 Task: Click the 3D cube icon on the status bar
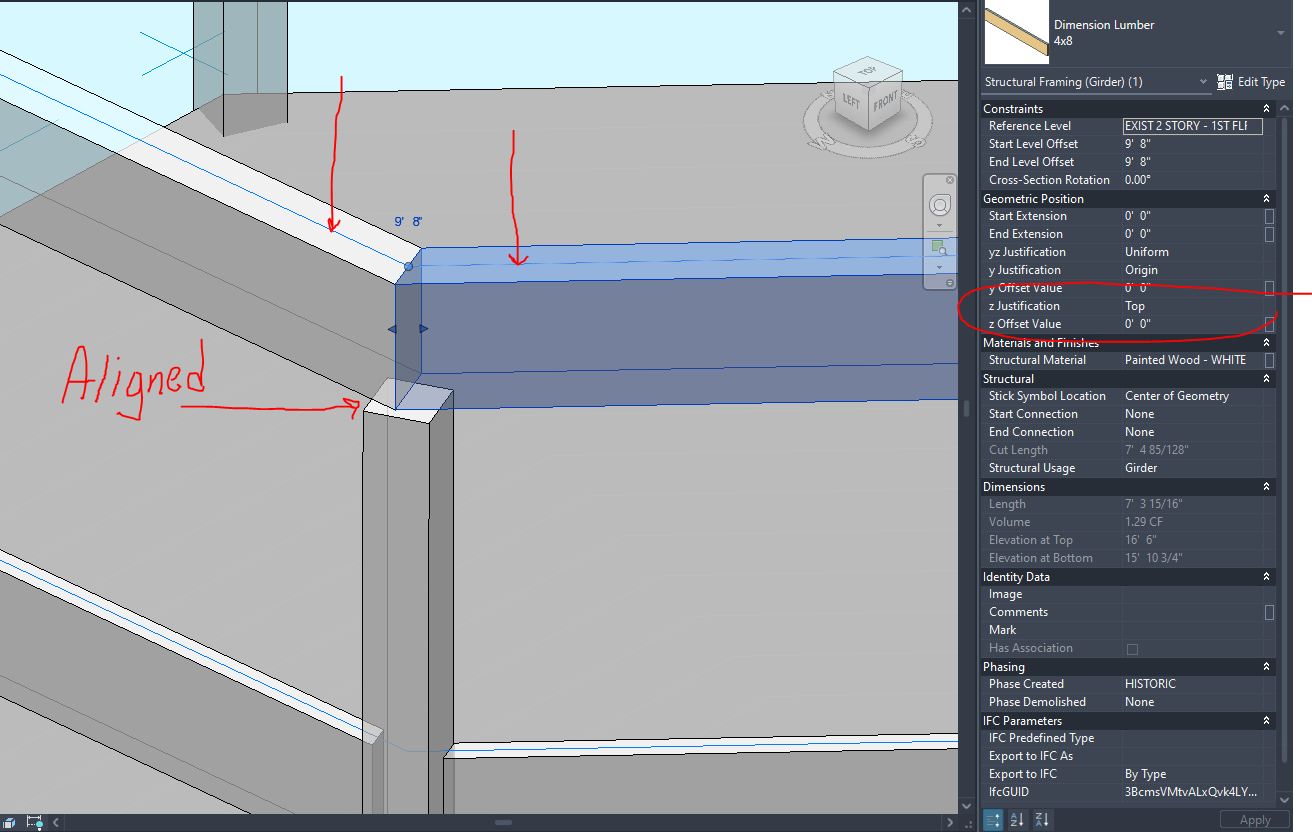10,823
